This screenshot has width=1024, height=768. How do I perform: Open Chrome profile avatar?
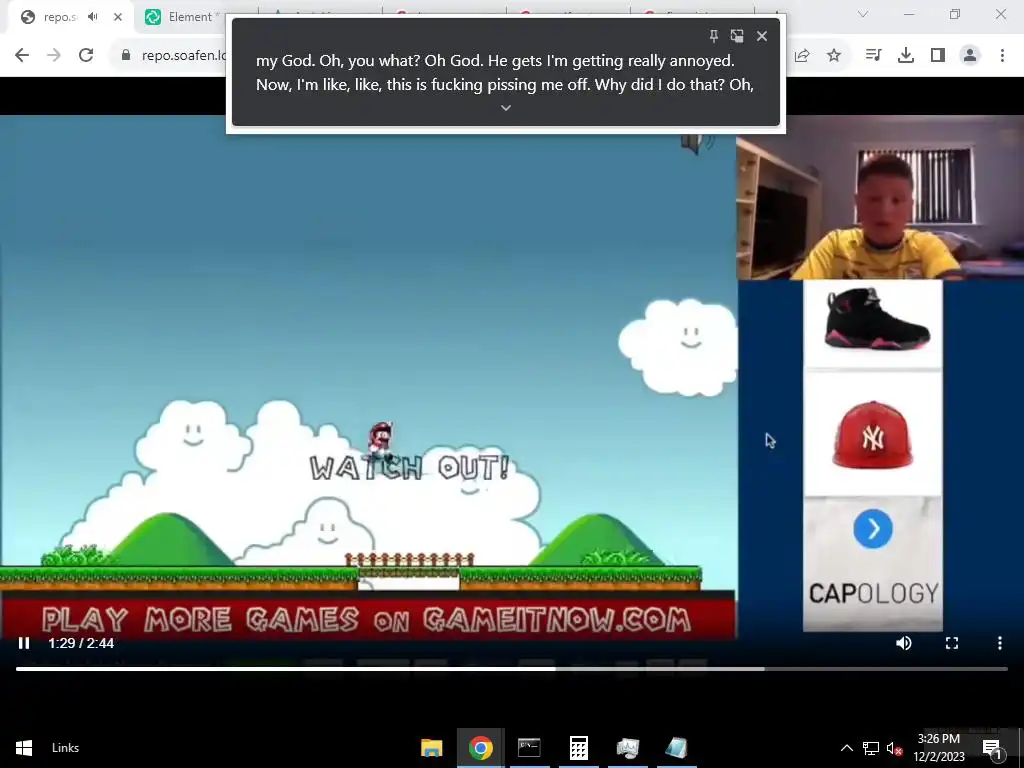tap(970, 56)
